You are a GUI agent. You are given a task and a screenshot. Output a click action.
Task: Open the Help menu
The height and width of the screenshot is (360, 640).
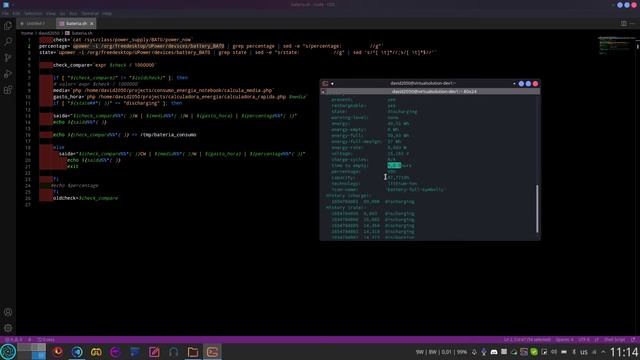click(x=107, y=13)
